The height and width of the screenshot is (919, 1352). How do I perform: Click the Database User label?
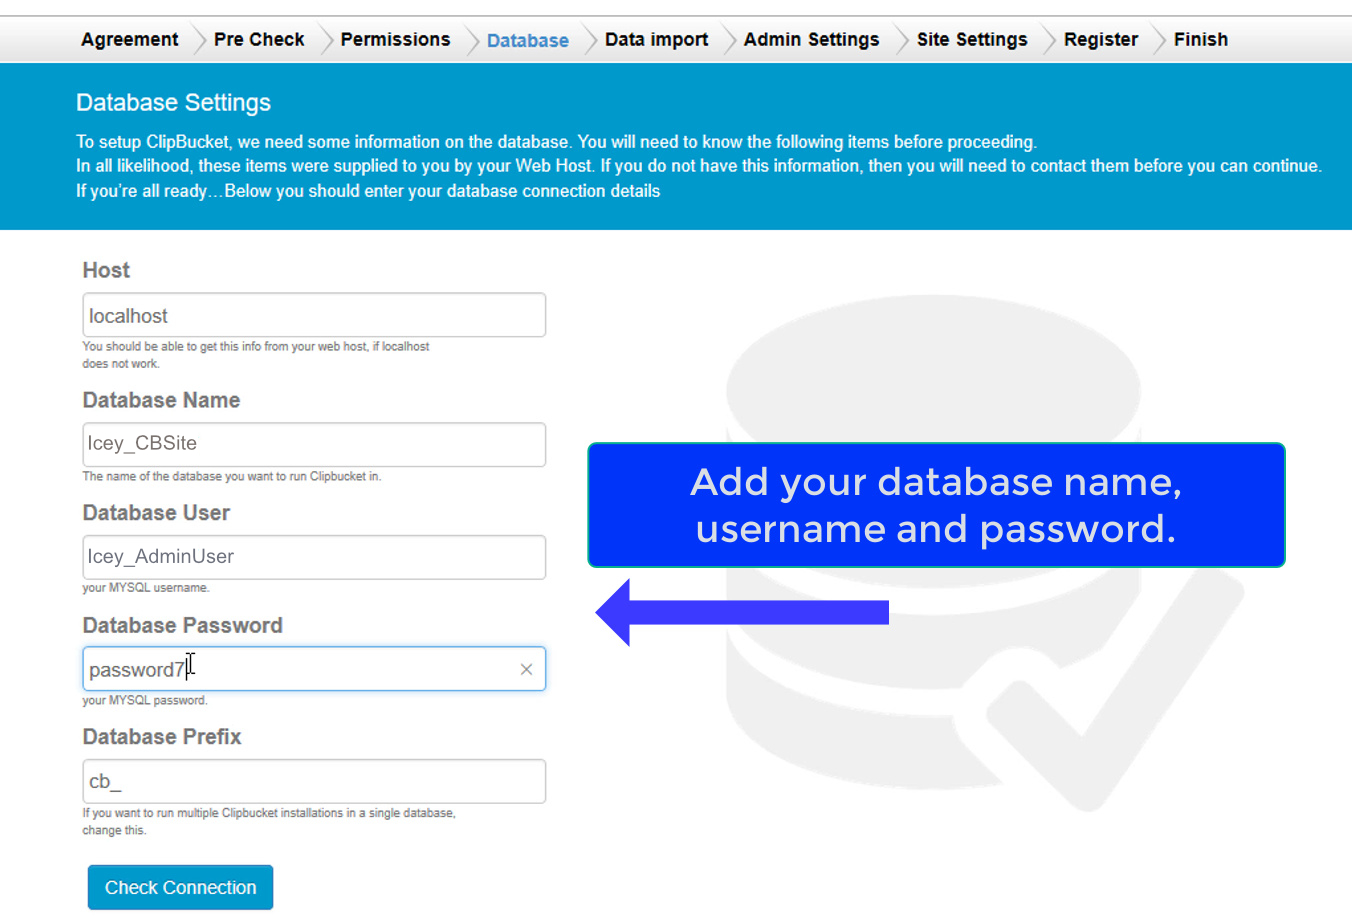pos(156,513)
